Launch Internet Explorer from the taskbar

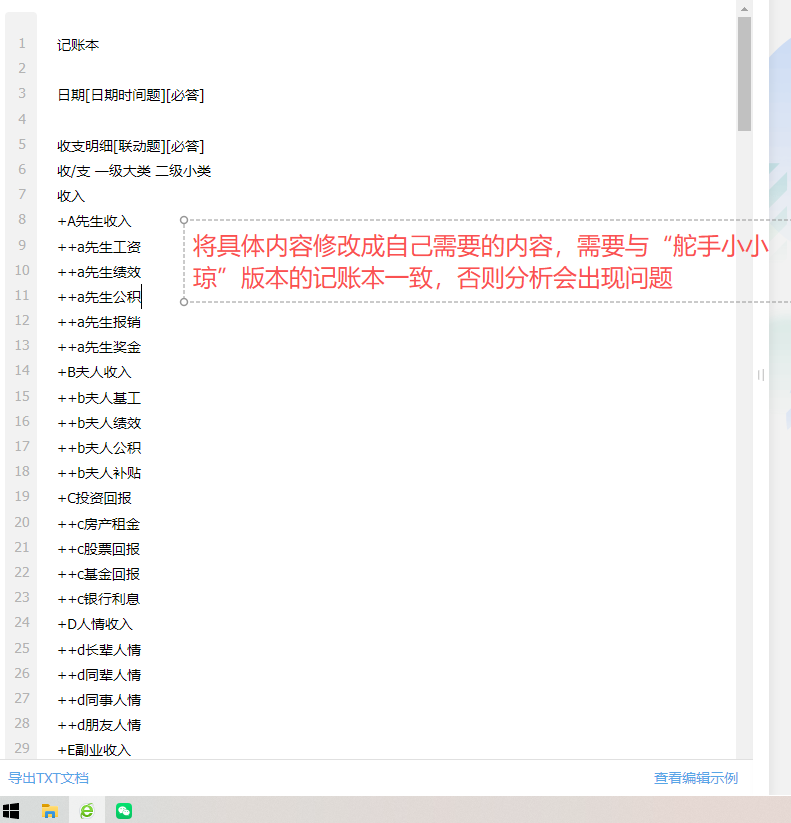(87, 811)
